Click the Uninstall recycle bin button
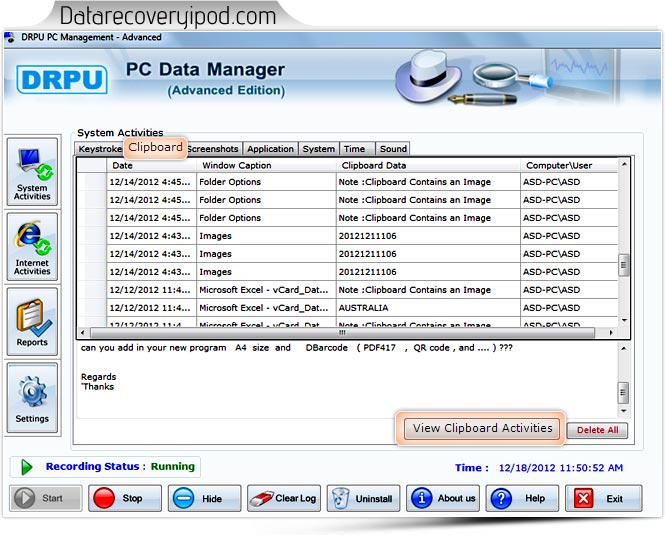 pyautogui.click(x=363, y=498)
